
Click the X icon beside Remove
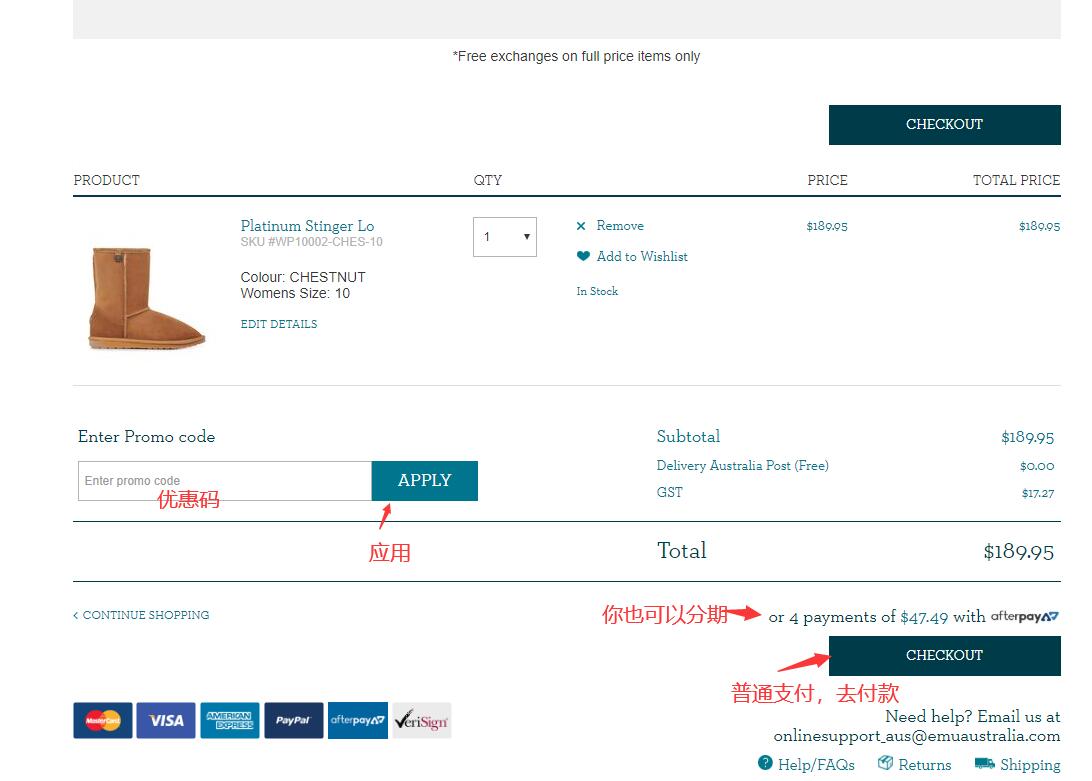coord(581,226)
